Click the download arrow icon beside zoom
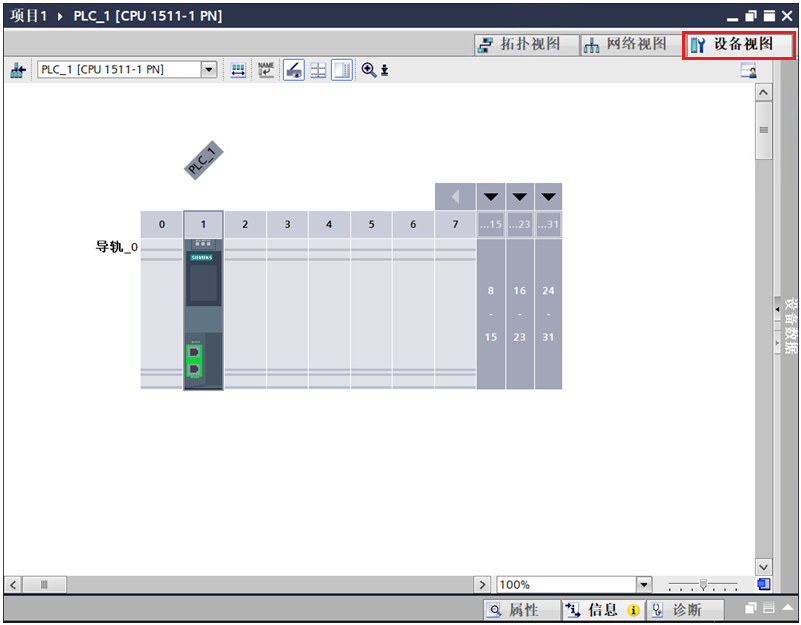 pos(385,71)
